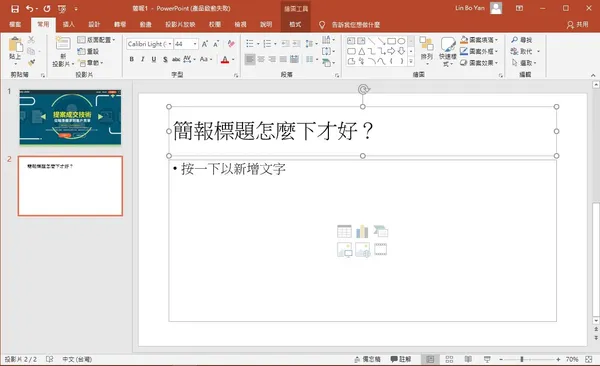The width and height of the screenshot is (600, 366).
Task: Clear all formatting with the eraser icon
Action: (231, 44)
